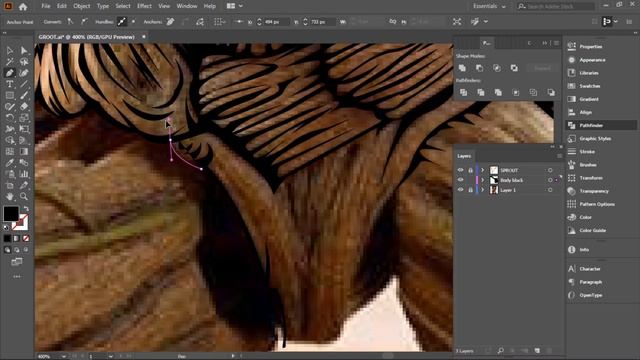Enable show handles for selected anchors
Image resolution: width=640 pixels, height=360 pixels.
122,22
